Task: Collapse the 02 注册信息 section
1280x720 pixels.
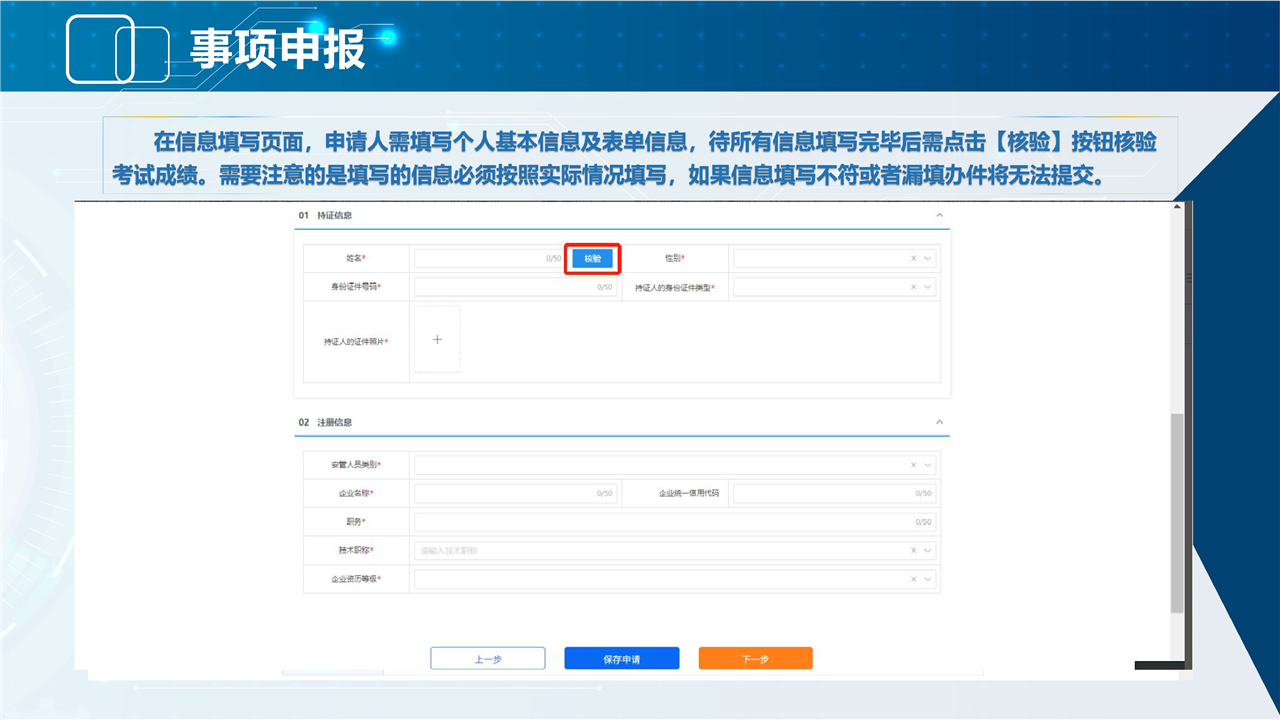Action: (939, 422)
